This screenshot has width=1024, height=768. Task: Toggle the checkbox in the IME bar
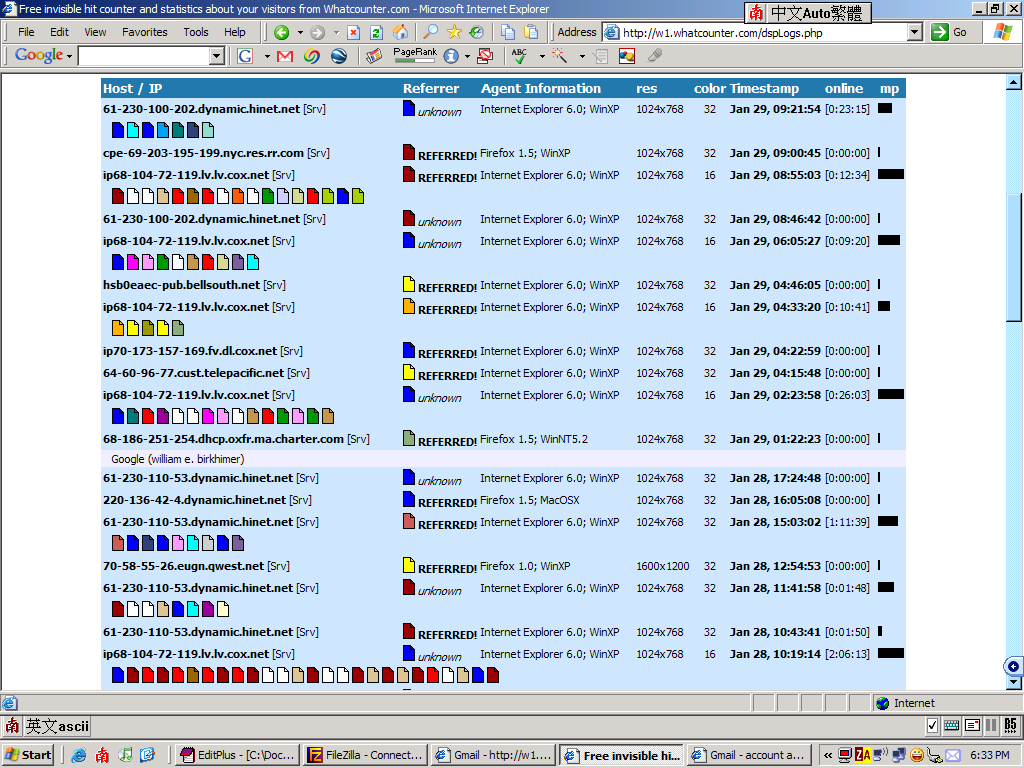pyautogui.click(x=932, y=726)
